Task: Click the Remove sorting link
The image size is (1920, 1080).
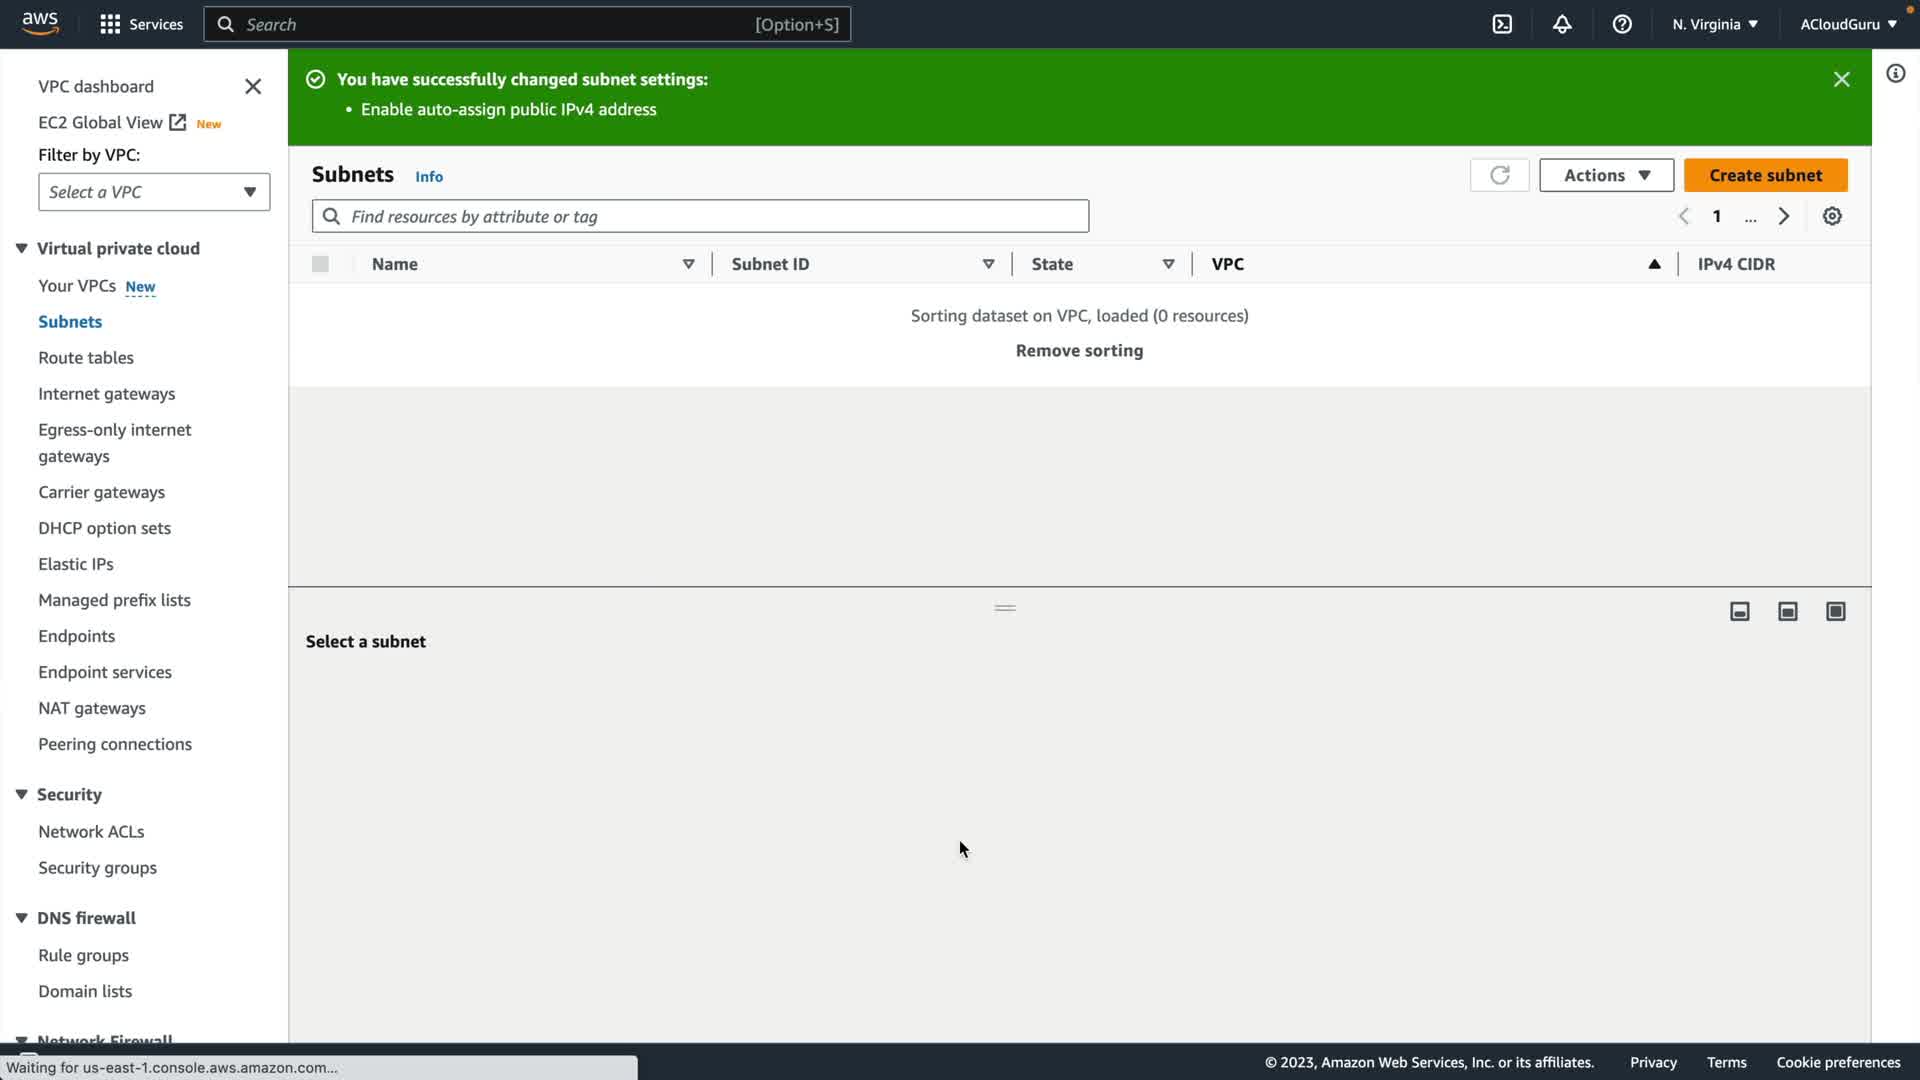Action: pyautogui.click(x=1079, y=350)
